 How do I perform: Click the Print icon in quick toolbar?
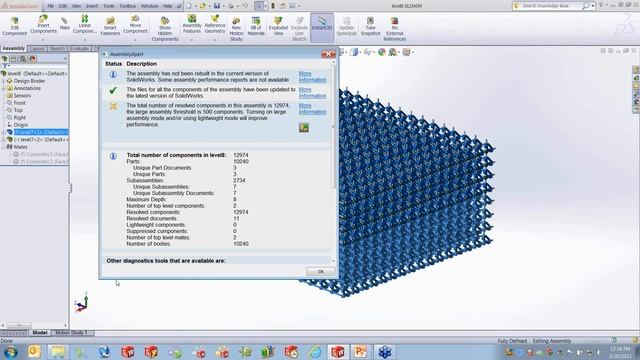tap(231, 6)
